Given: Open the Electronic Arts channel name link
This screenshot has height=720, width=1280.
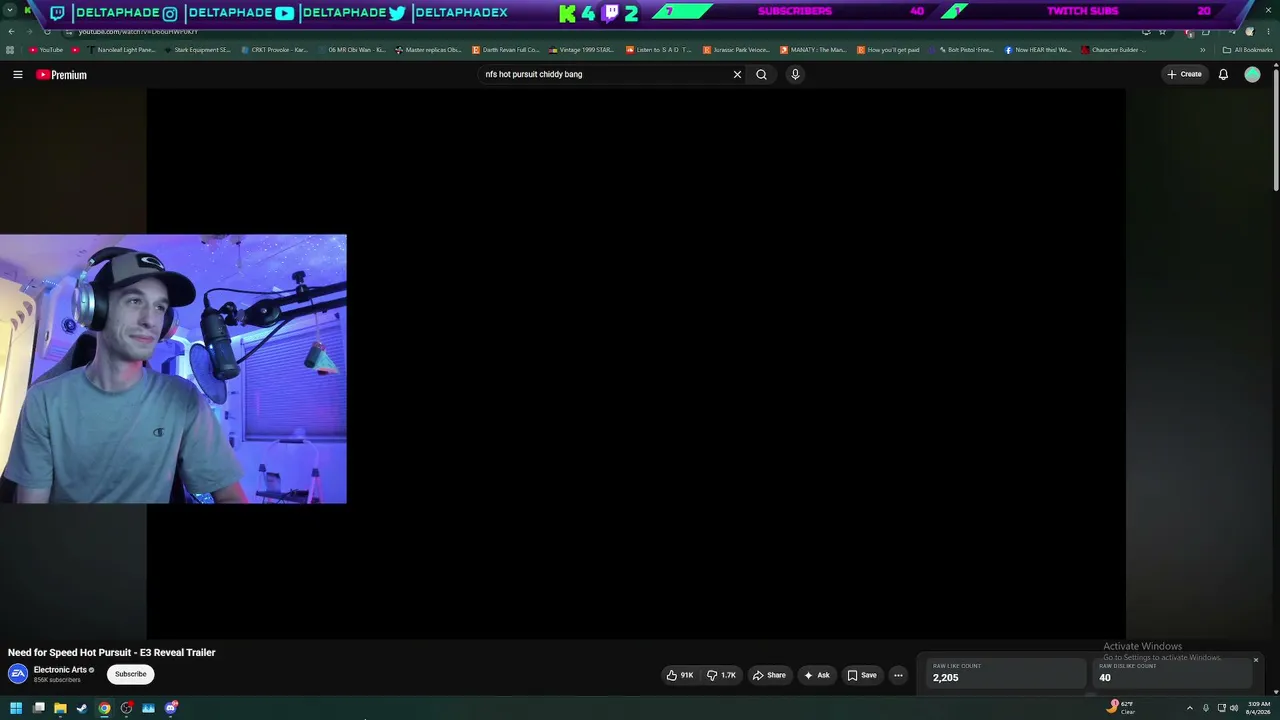Looking at the screenshot, I should pyautogui.click(x=60, y=670).
